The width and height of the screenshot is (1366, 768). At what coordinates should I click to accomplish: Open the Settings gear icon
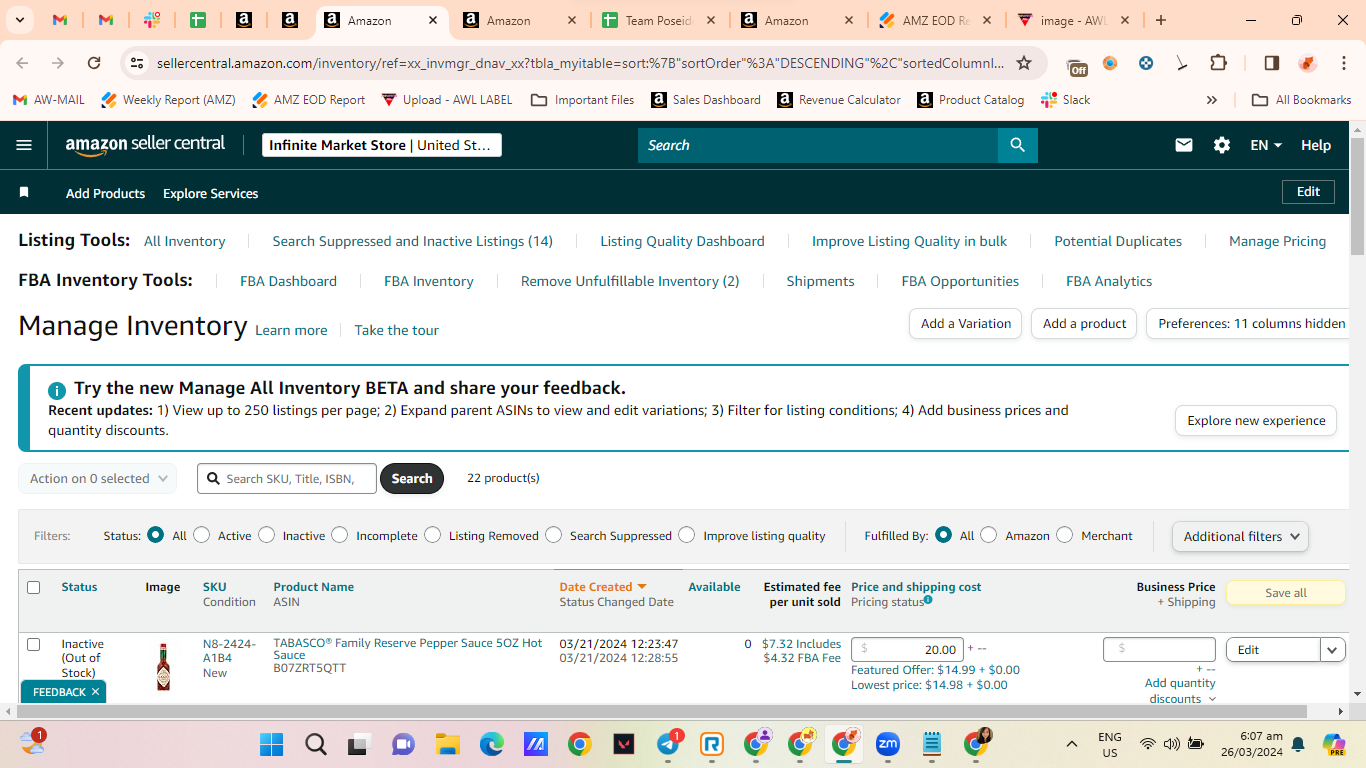(x=1222, y=145)
